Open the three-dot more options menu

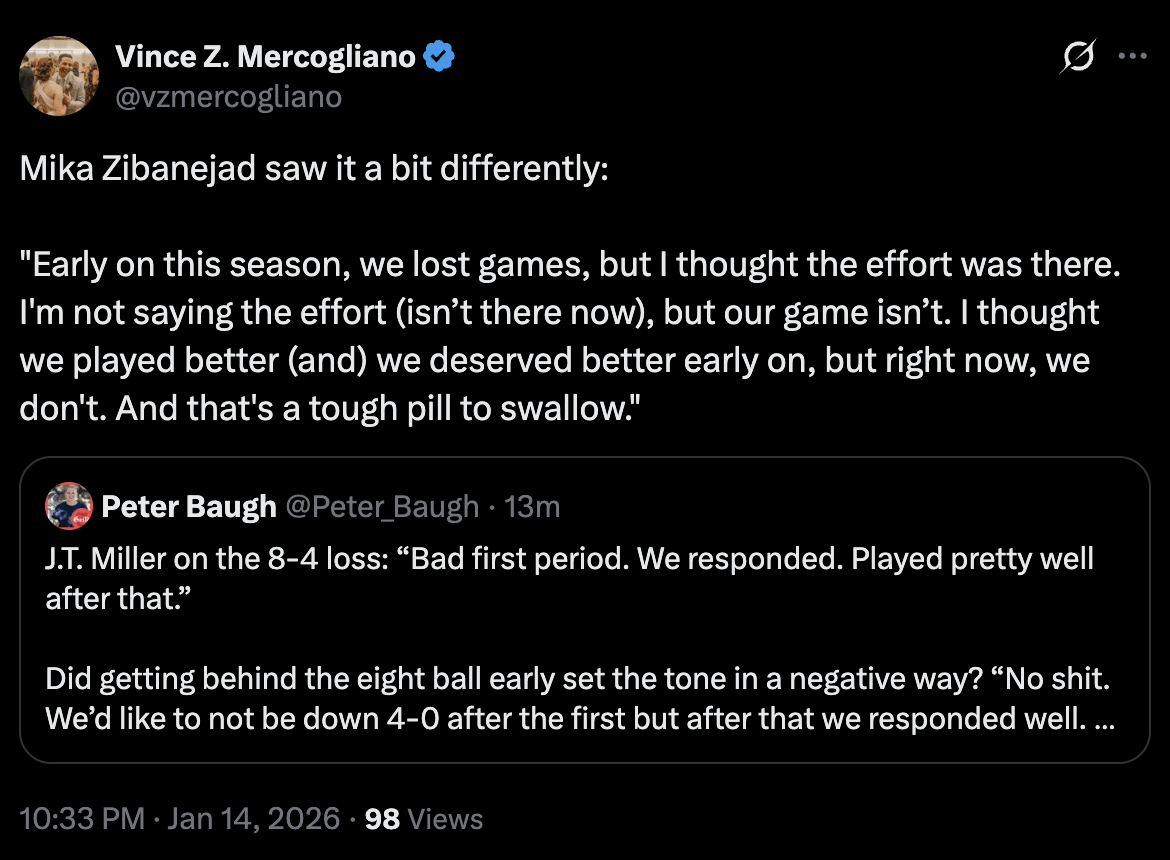pyautogui.click(x=1131, y=58)
